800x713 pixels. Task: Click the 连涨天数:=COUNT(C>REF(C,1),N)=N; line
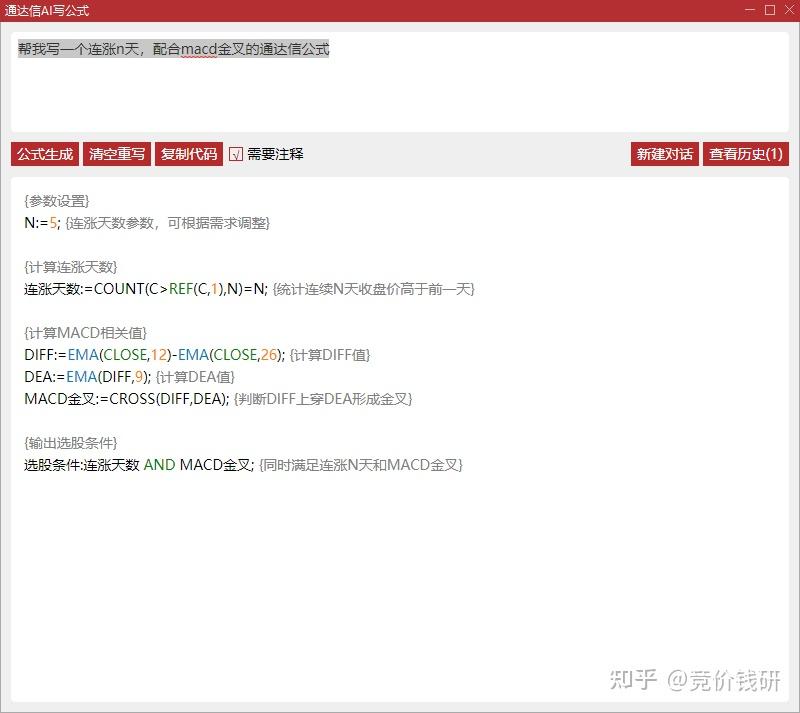145,289
